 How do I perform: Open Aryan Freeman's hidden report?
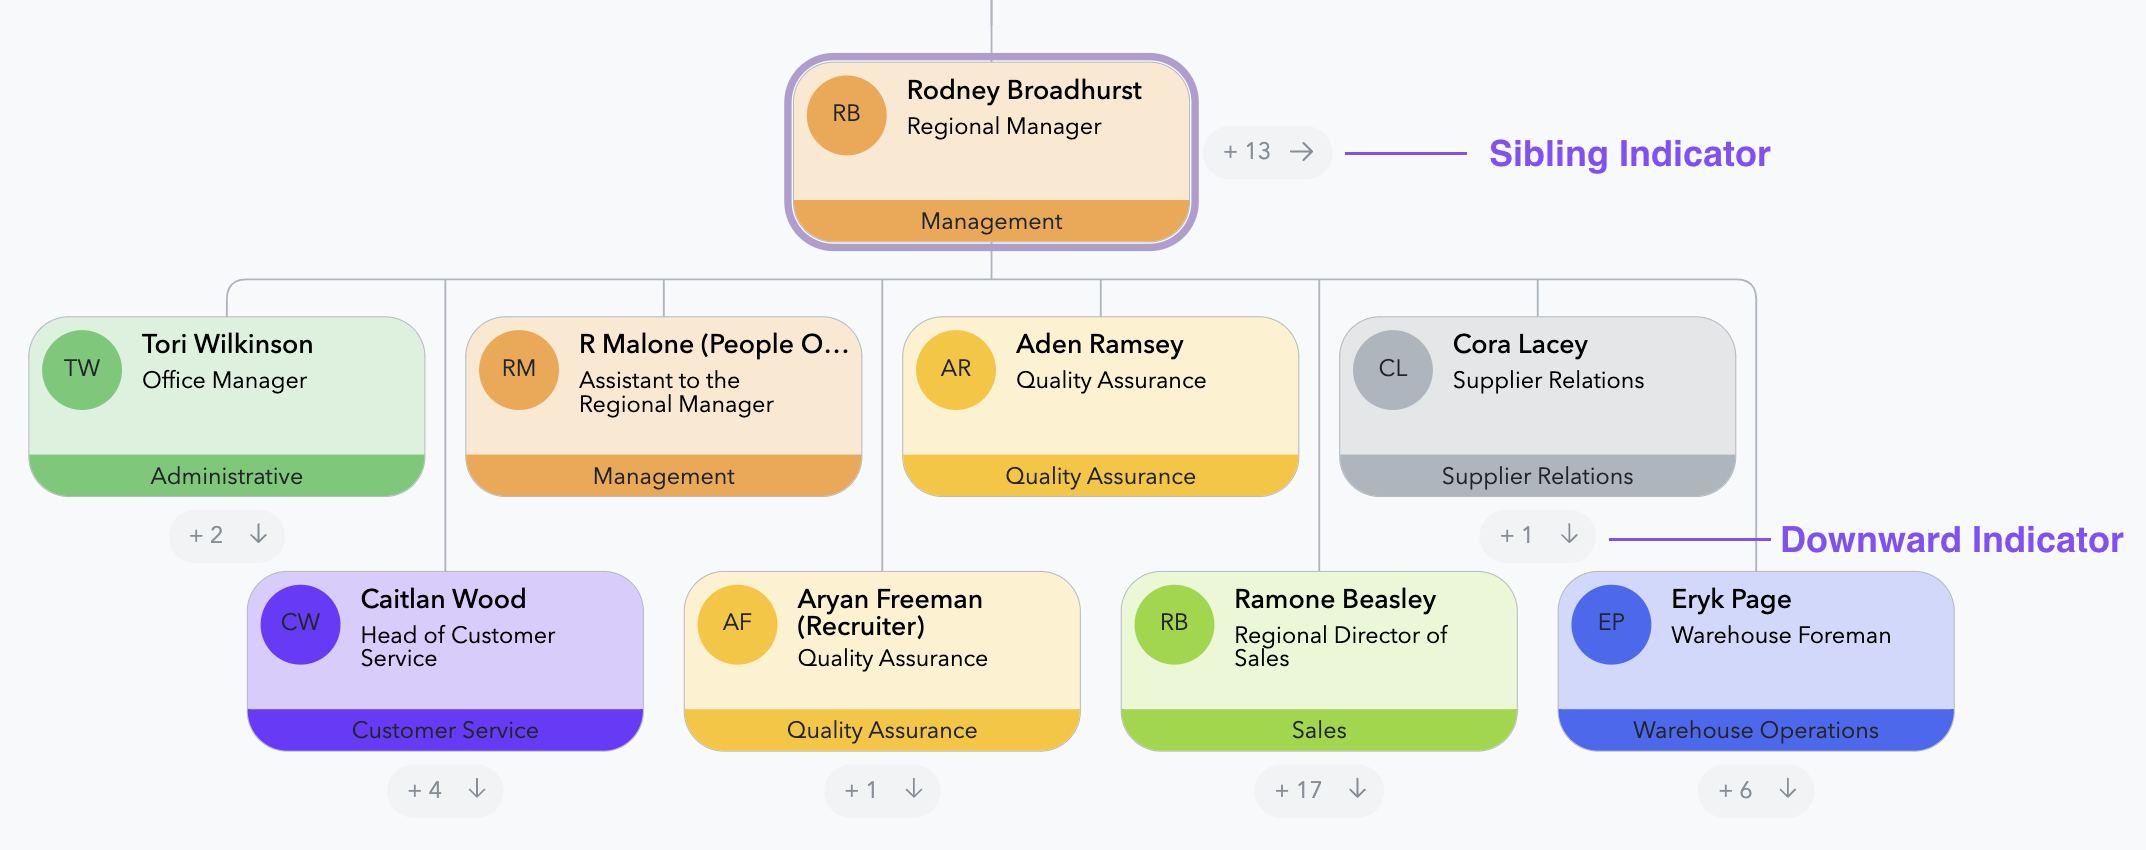pyautogui.click(x=881, y=790)
